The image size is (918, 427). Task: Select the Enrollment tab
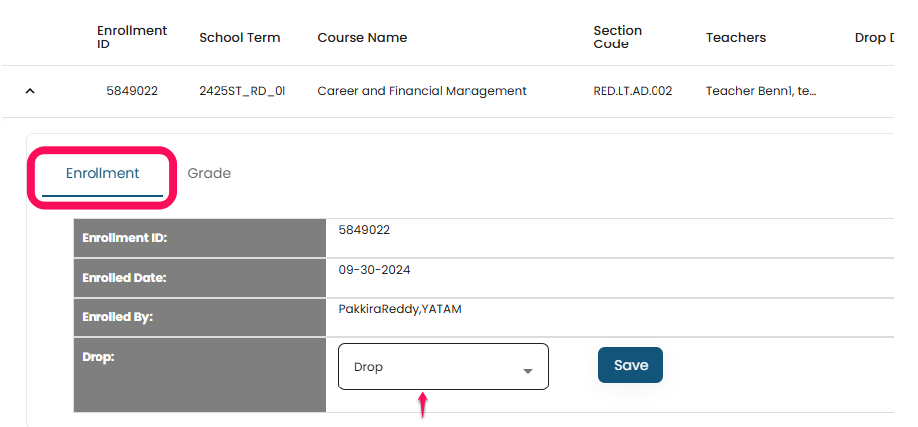103,174
